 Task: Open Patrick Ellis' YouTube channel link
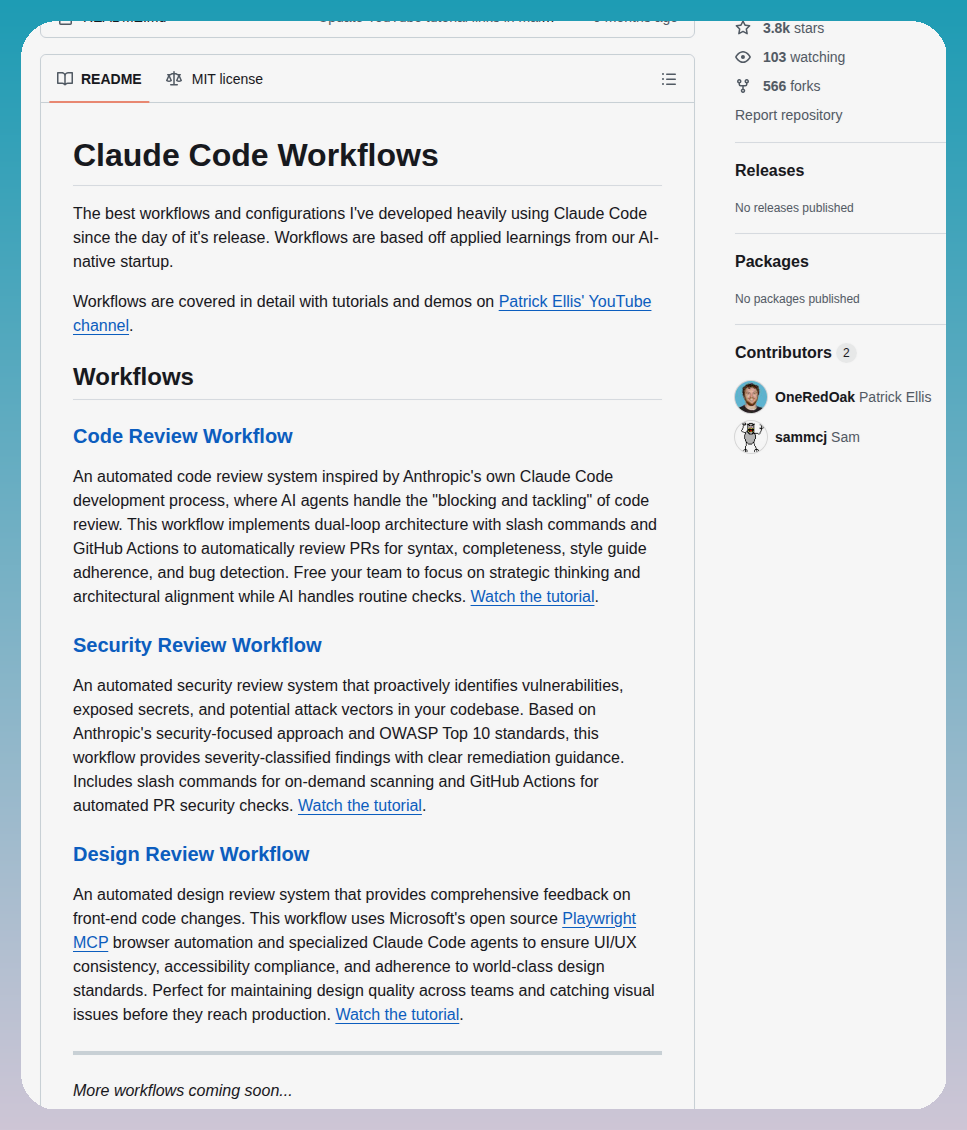[x=575, y=301]
